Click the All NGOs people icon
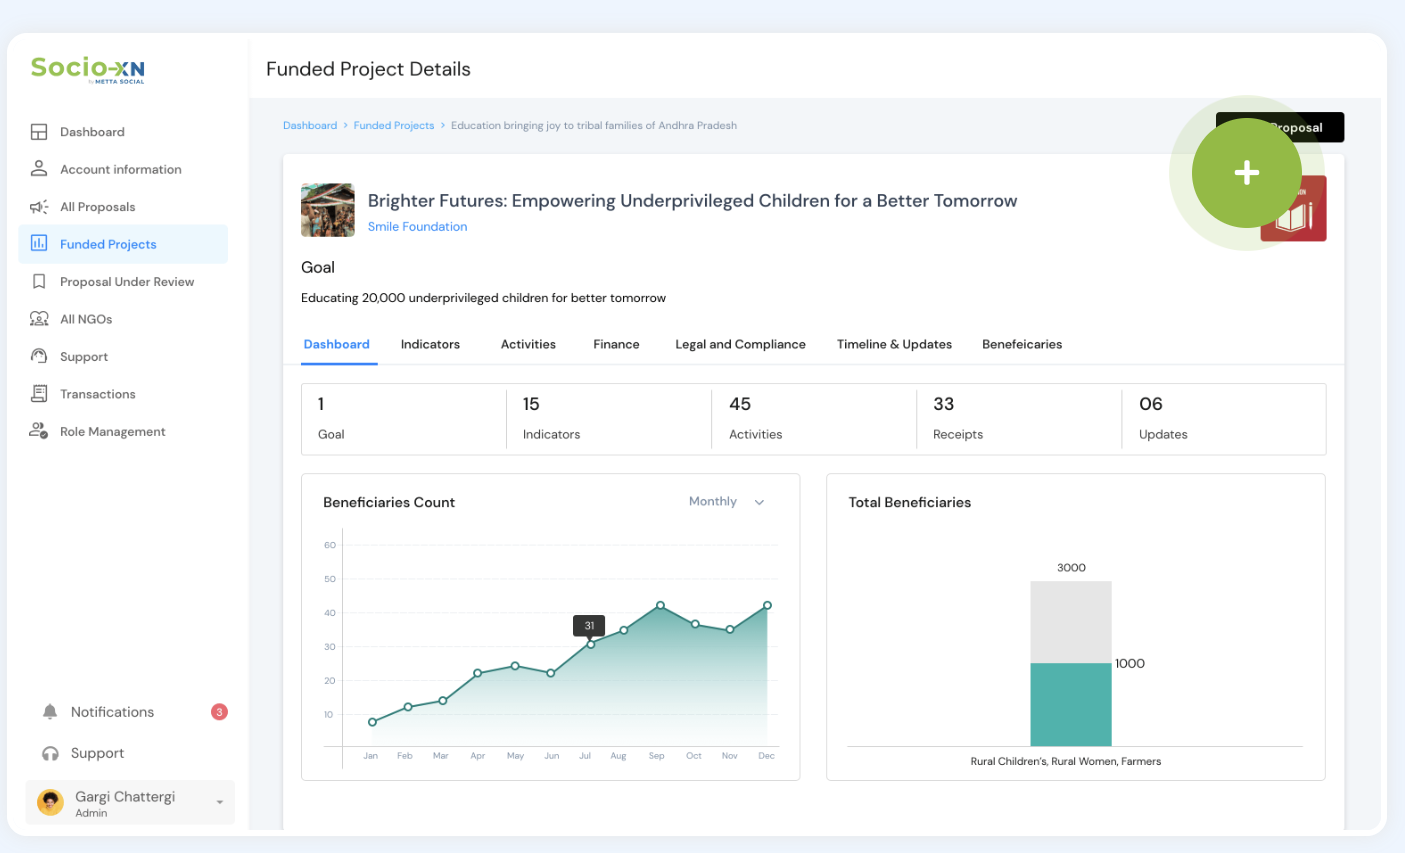1405x853 pixels. (x=39, y=319)
